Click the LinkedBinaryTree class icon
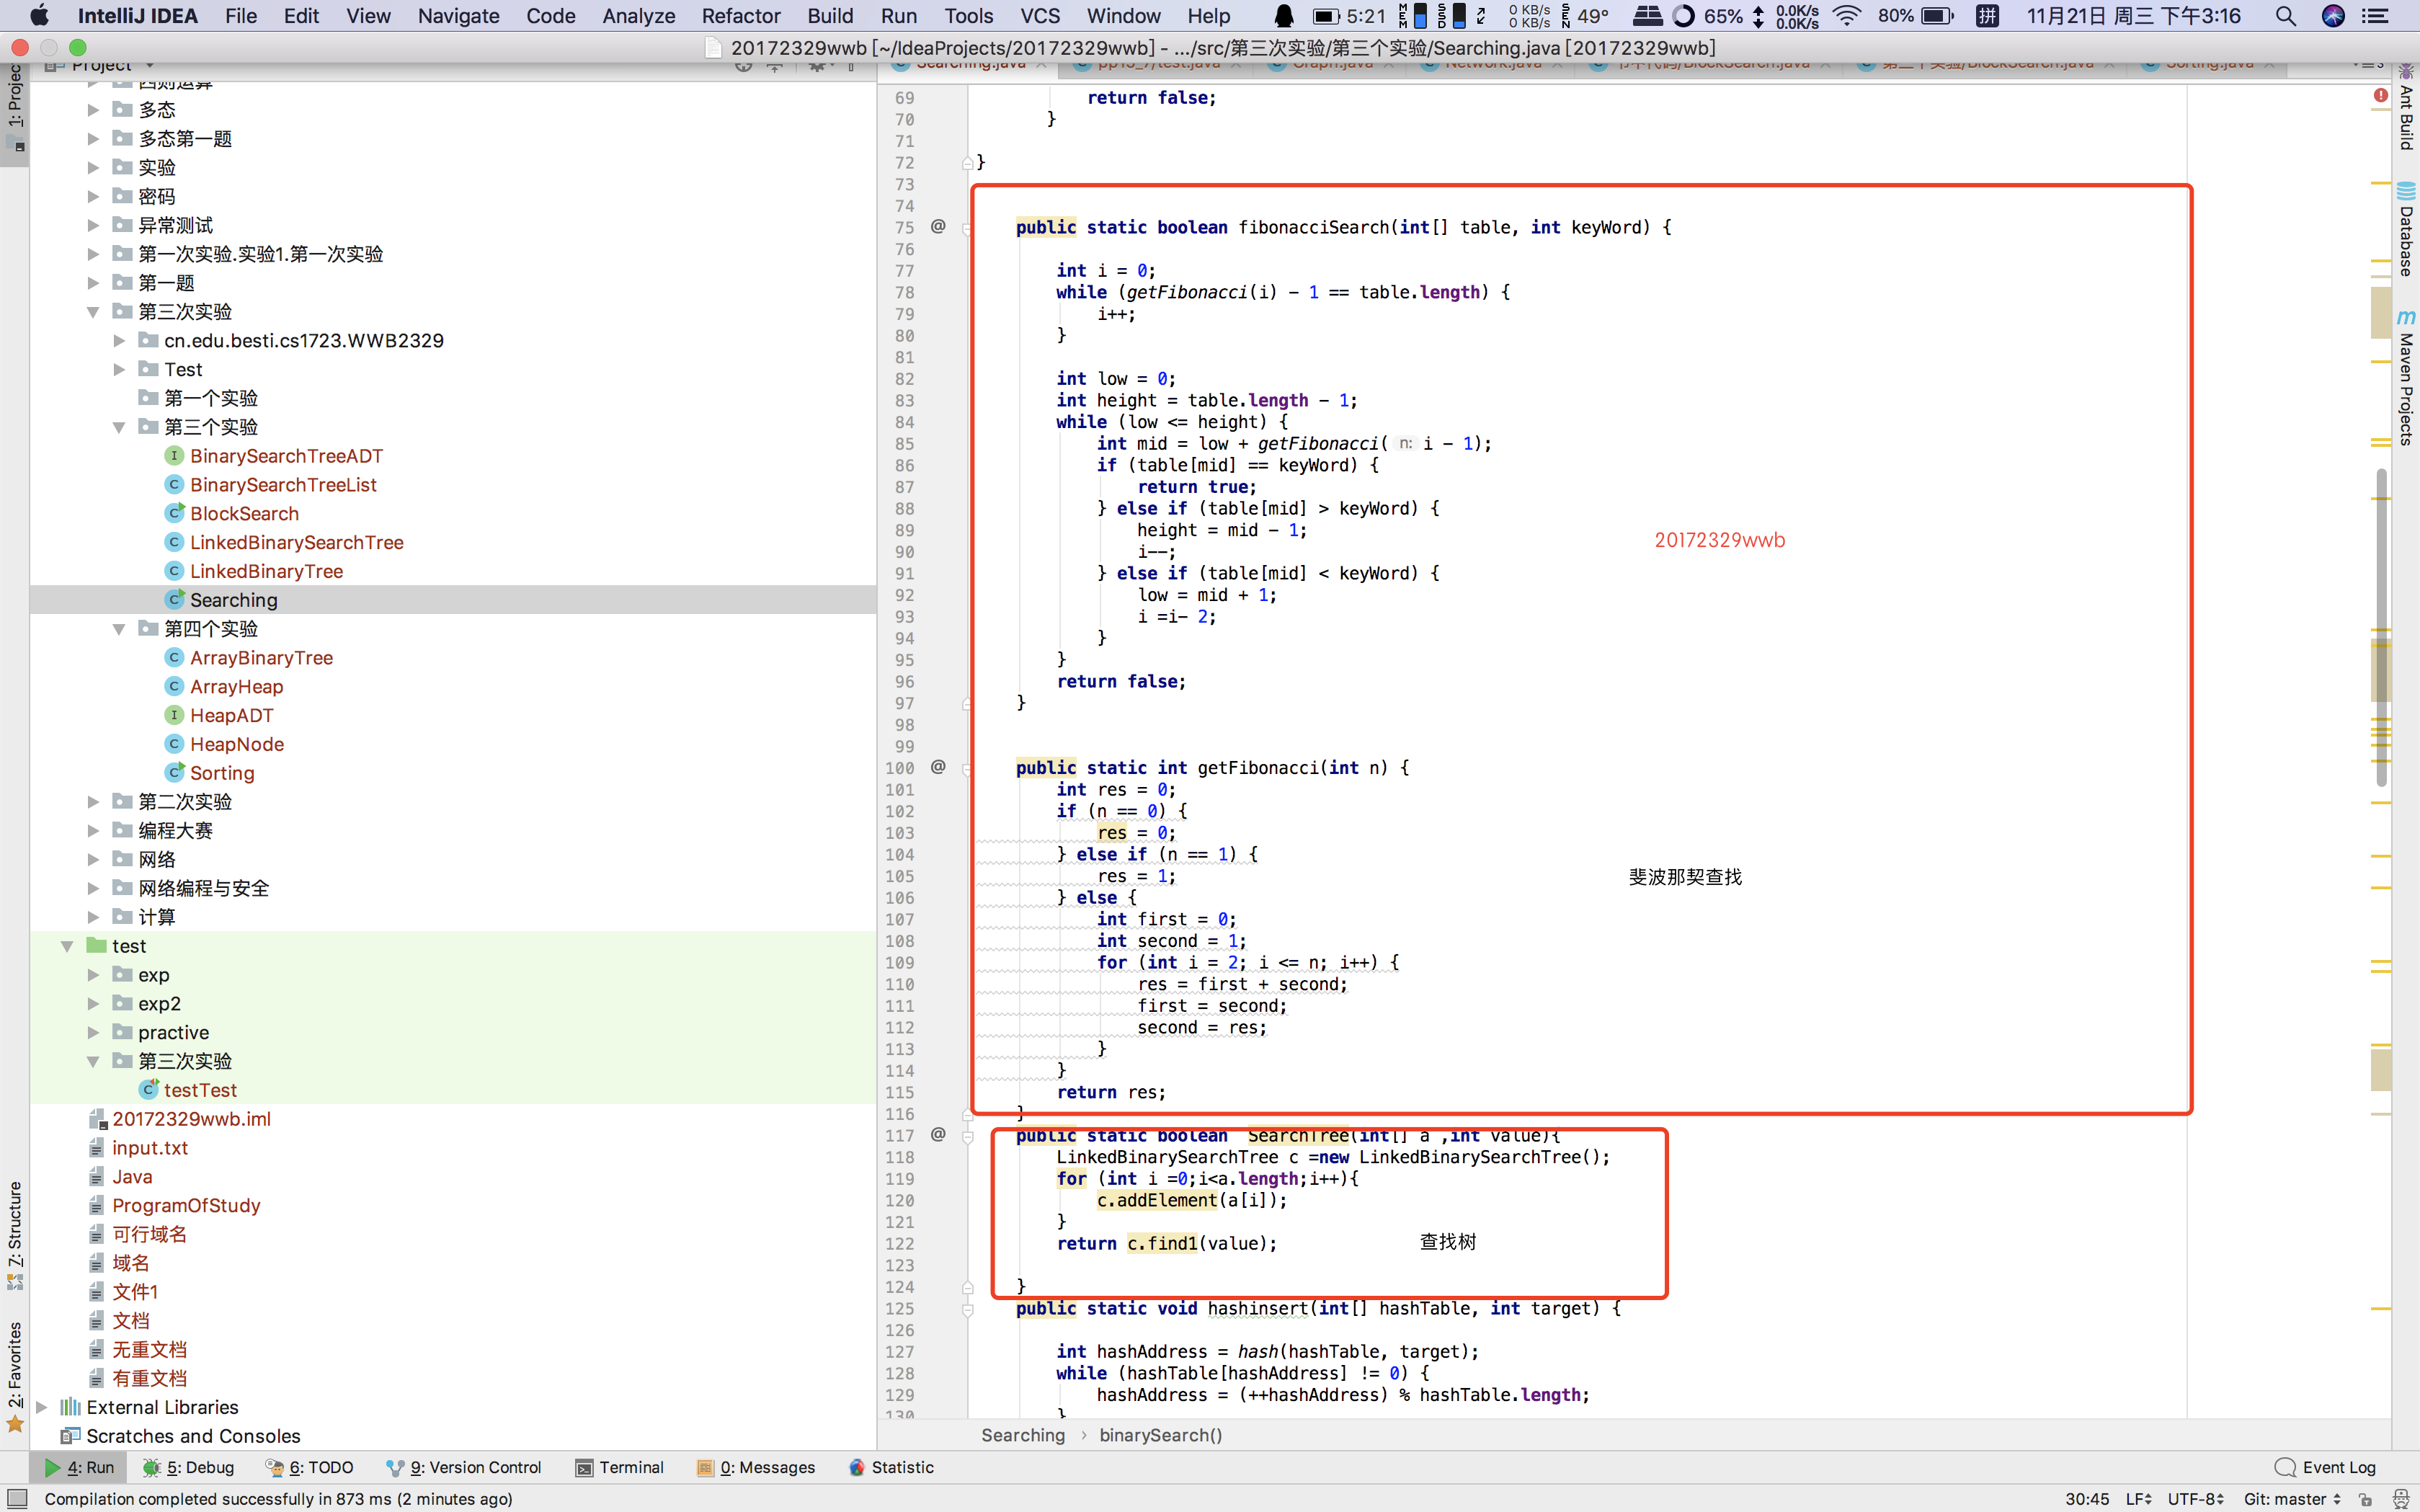 pyautogui.click(x=174, y=571)
